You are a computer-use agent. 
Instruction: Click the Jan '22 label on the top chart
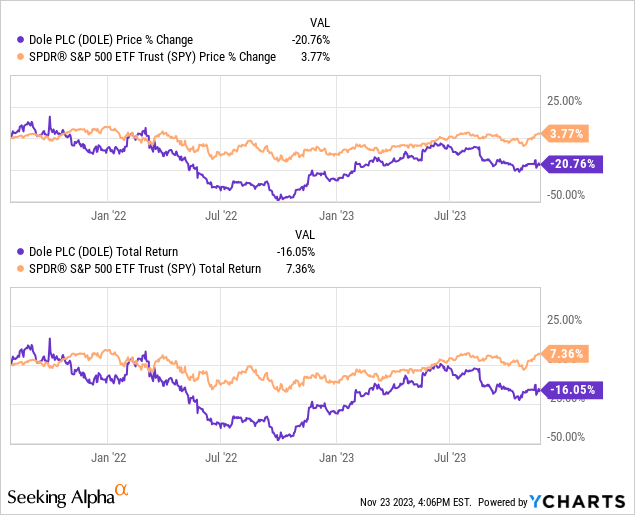[108, 214]
